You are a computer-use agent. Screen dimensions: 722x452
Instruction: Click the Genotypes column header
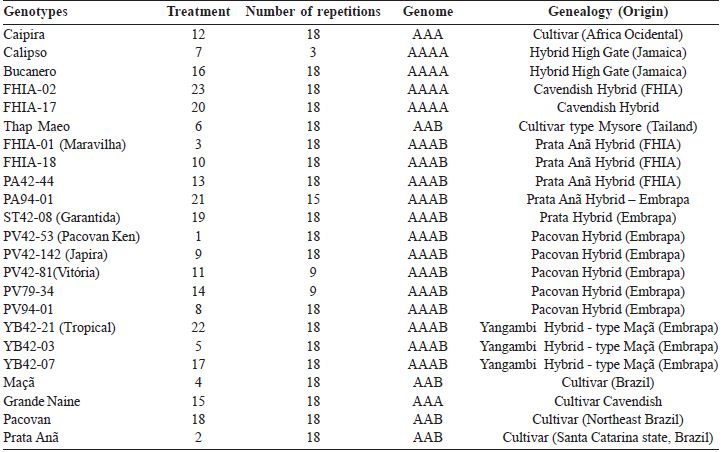(x=36, y=11)
